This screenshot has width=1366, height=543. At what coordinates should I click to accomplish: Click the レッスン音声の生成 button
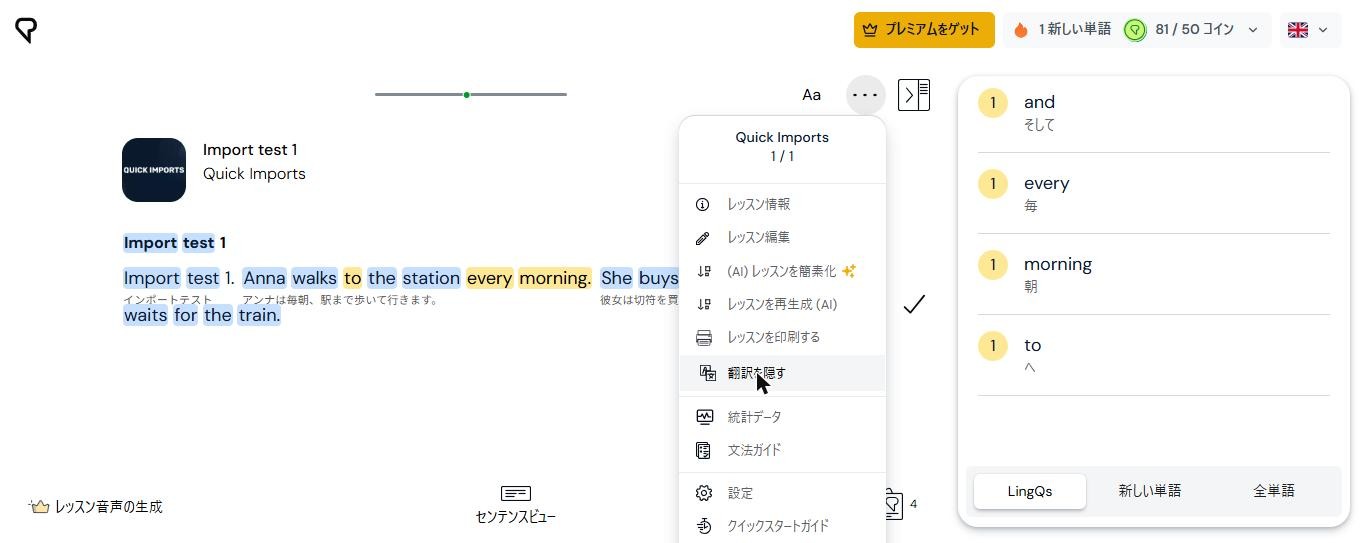tap(96, 507)
